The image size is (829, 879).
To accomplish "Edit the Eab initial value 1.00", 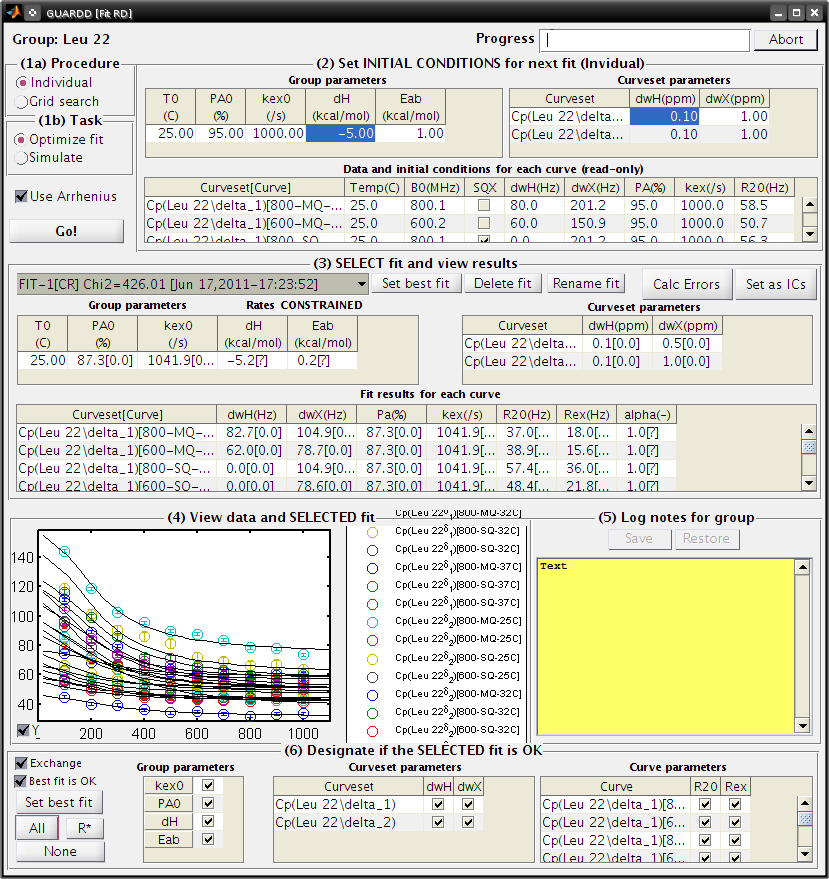I will [410, 133].
